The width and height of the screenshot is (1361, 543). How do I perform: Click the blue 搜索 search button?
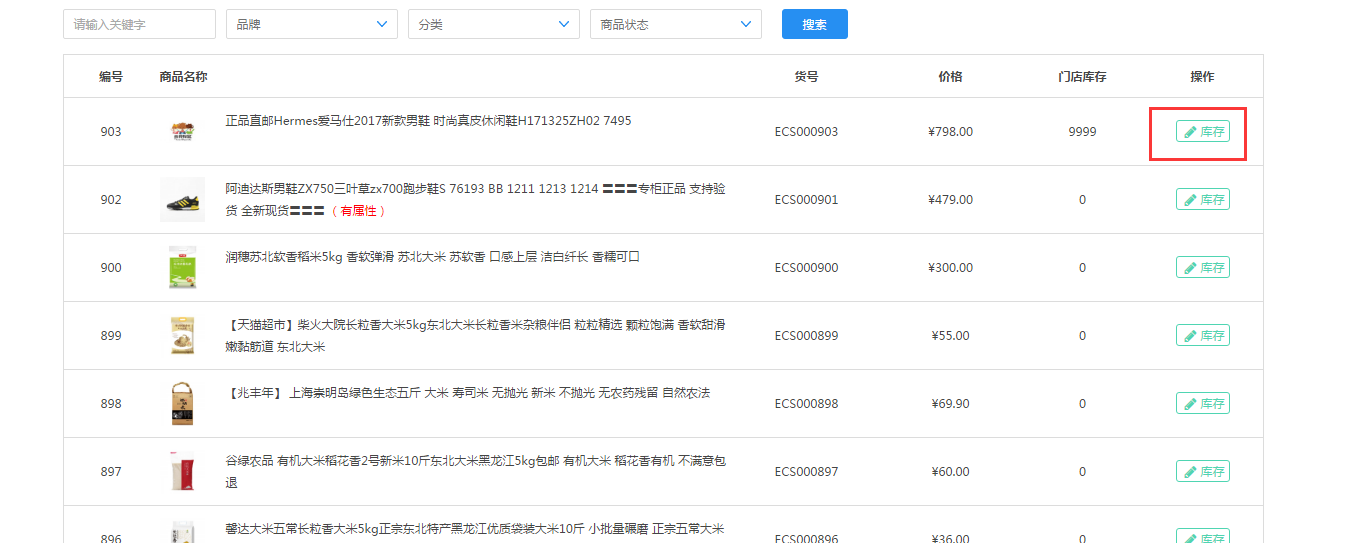coord(815,24)
